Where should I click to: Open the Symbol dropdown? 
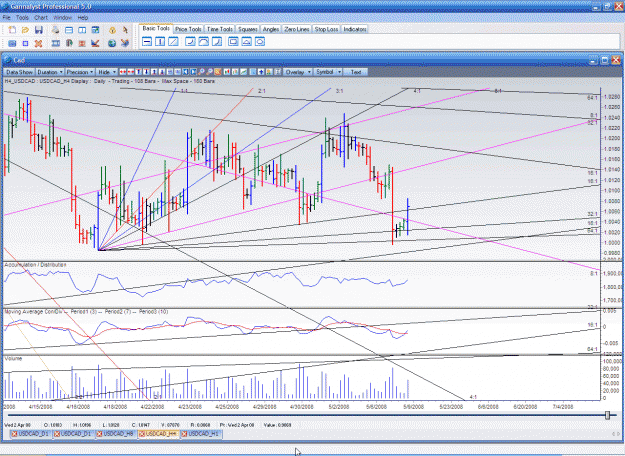[328, 72]
